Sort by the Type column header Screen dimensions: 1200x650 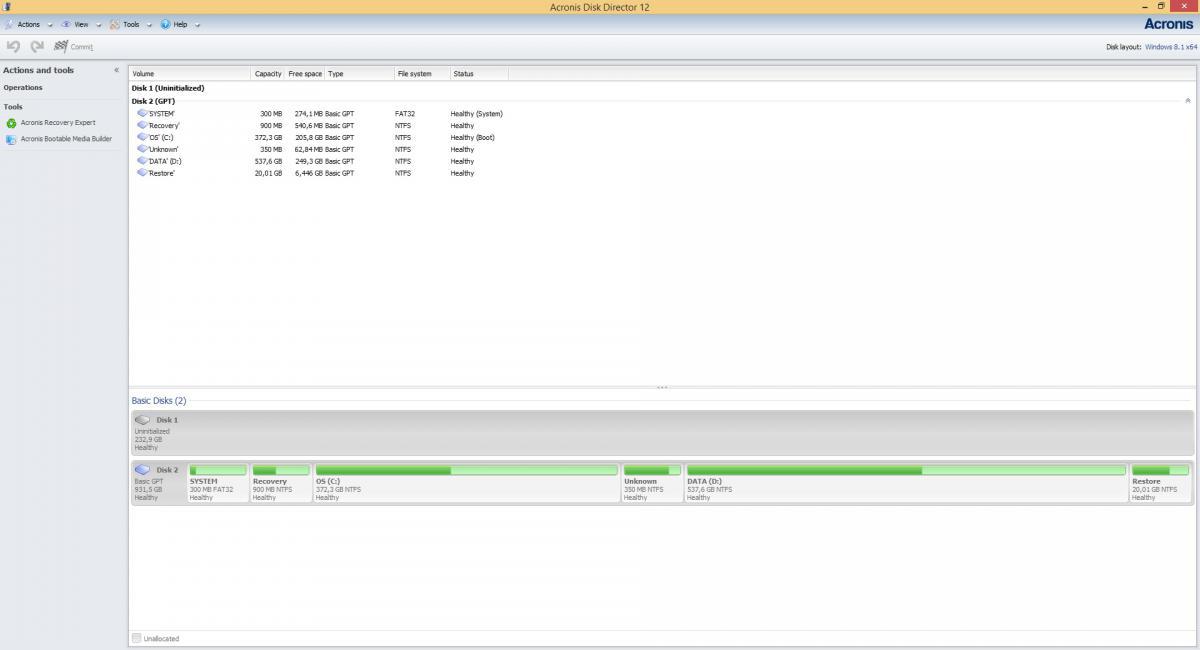coord(360,73)
